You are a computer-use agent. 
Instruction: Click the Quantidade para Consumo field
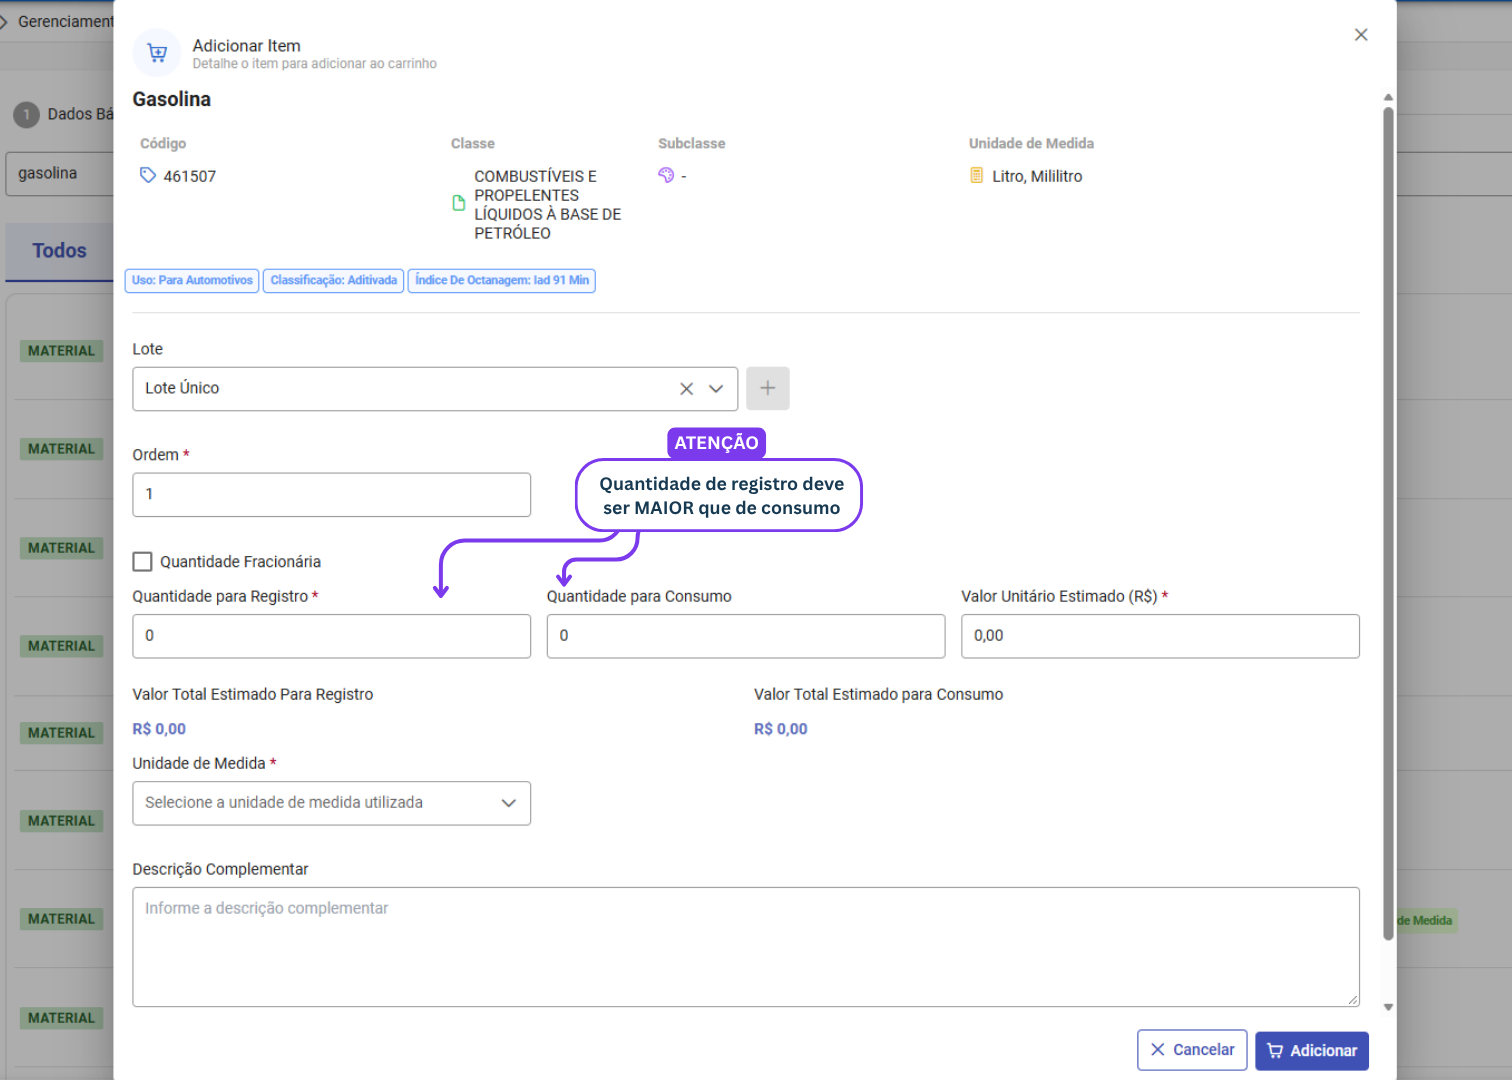click(x=746, y=636)
